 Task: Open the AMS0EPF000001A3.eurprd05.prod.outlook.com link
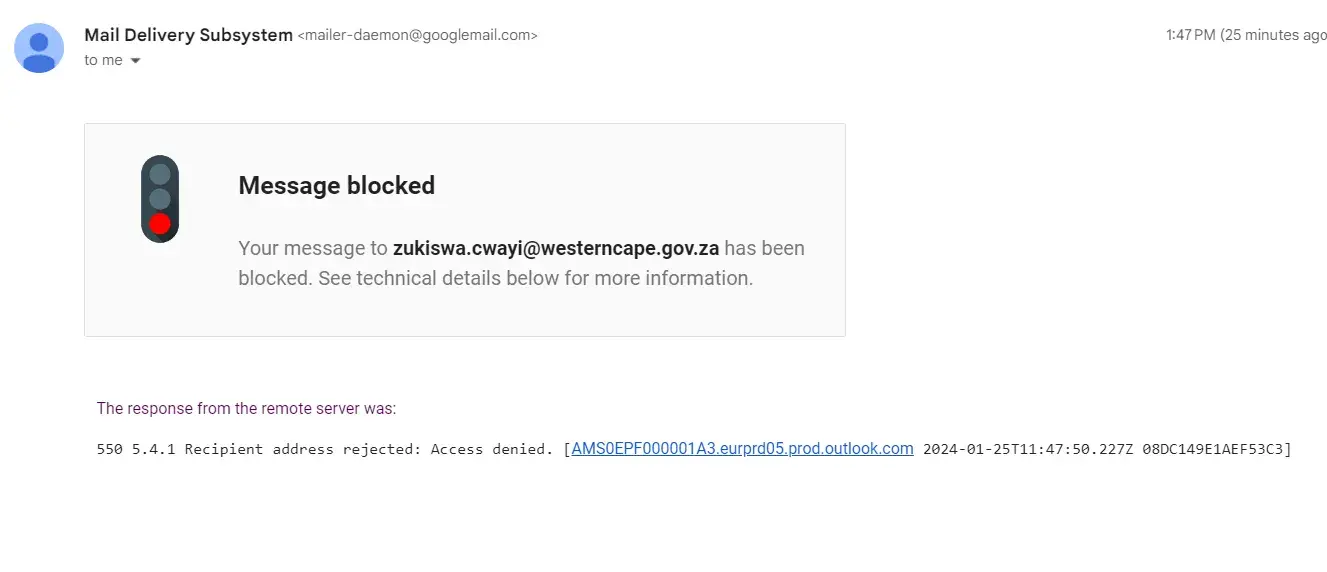pos(742,449)
